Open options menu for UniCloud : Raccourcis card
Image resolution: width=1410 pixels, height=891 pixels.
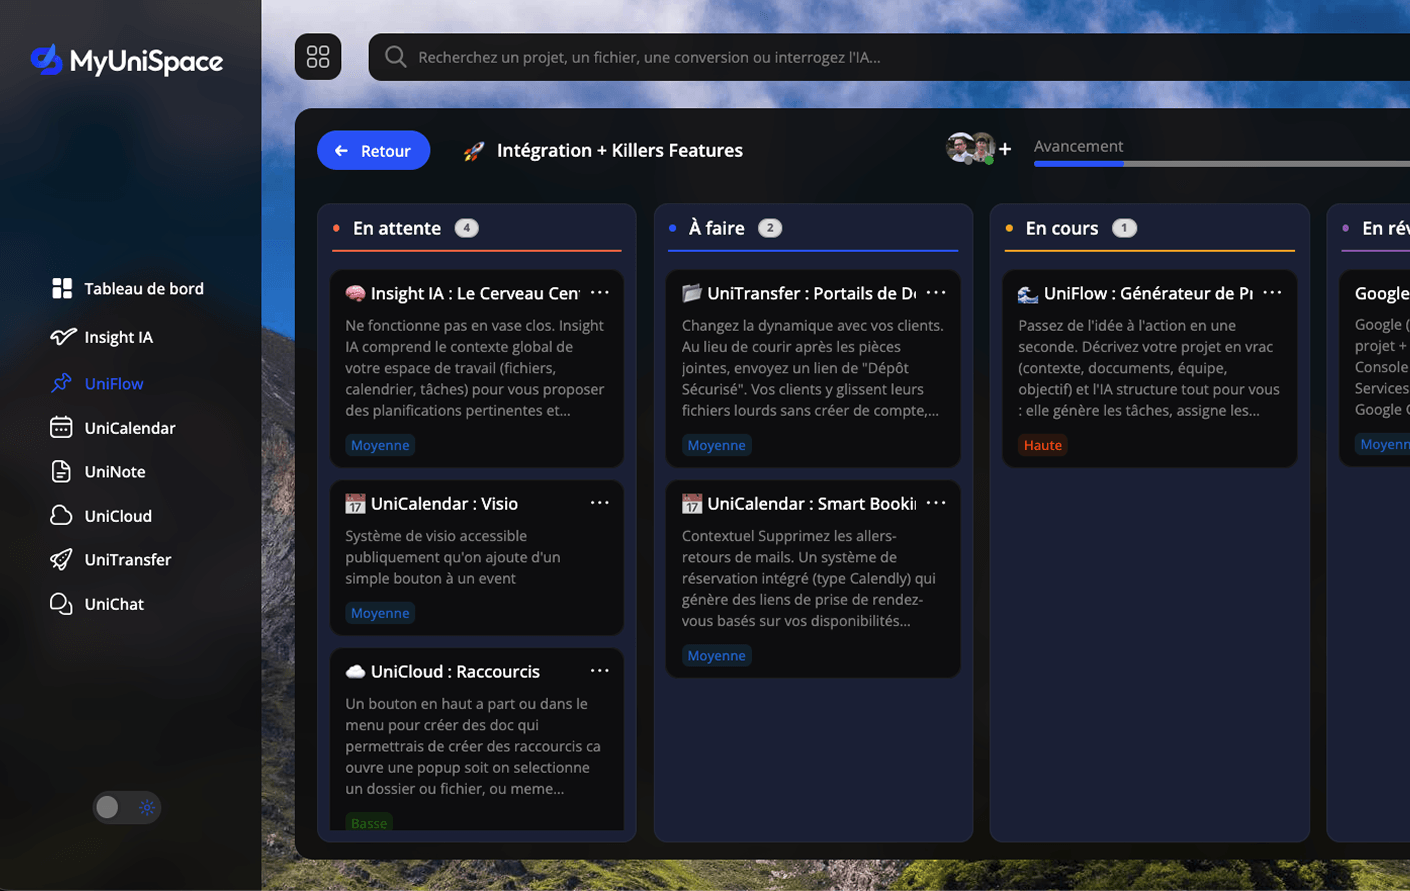pos(600,670)
